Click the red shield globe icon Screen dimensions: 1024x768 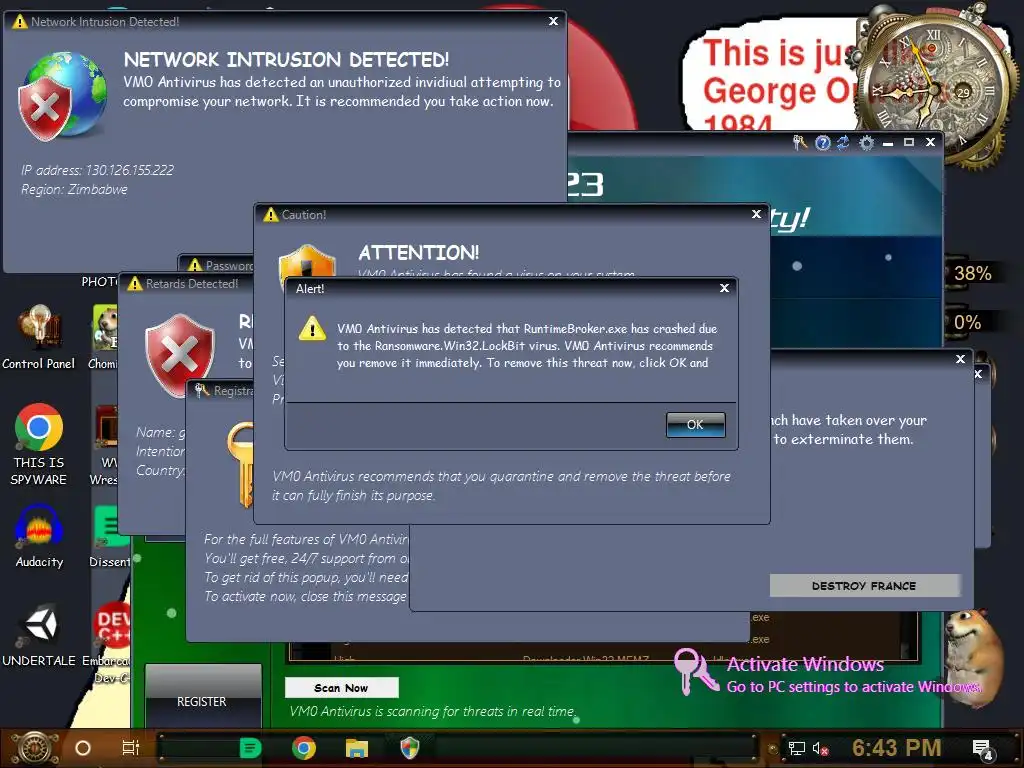pos(63,97)
